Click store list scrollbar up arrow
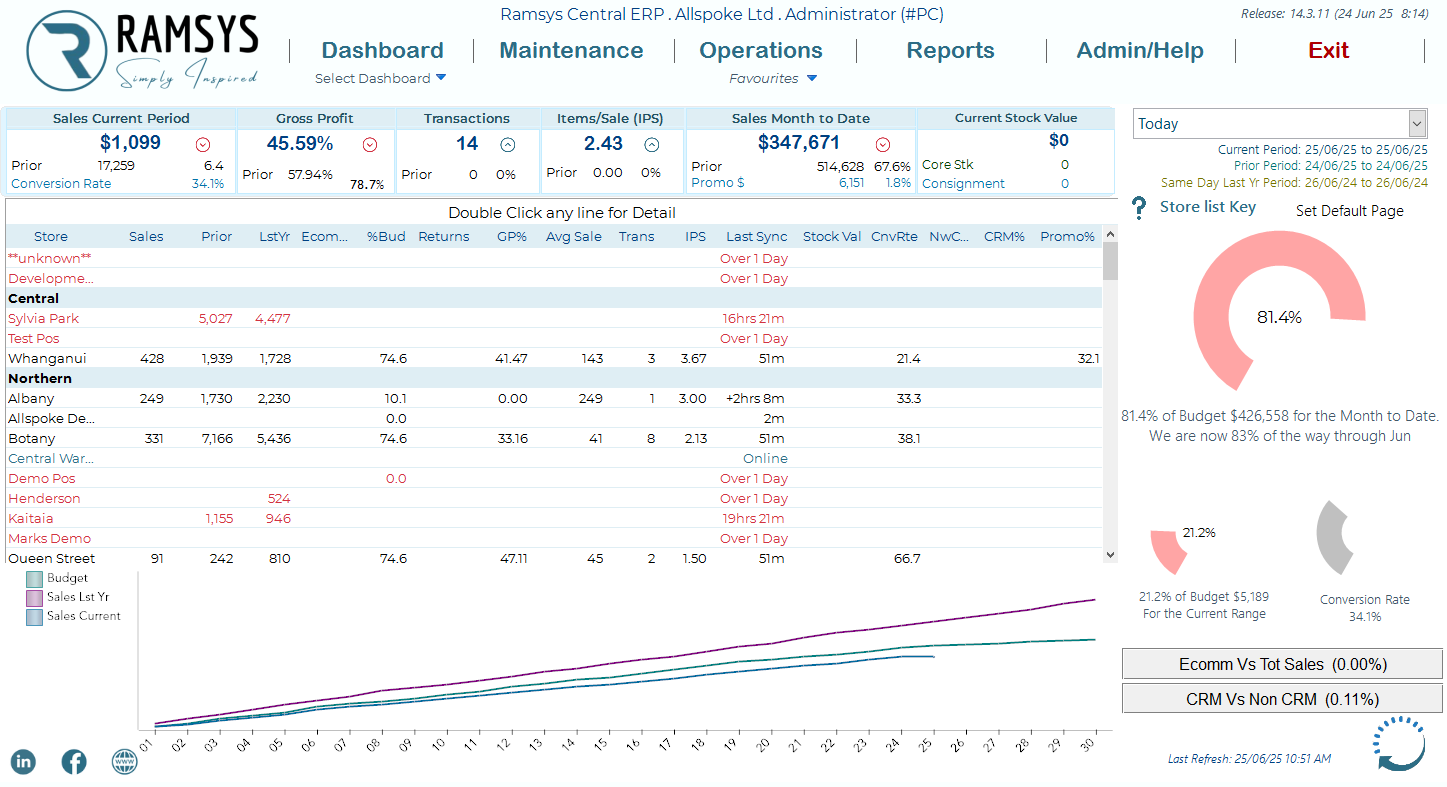 click(1110, 234)
